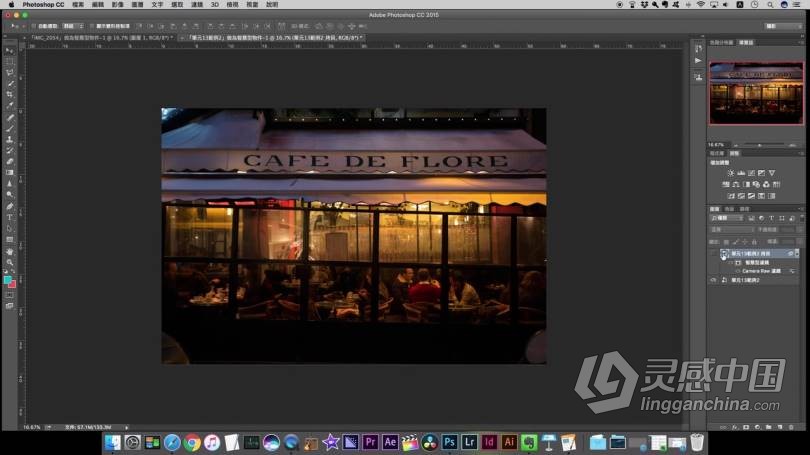
Task: Select the Rectangle shape tool
Action: pos(9,240)
